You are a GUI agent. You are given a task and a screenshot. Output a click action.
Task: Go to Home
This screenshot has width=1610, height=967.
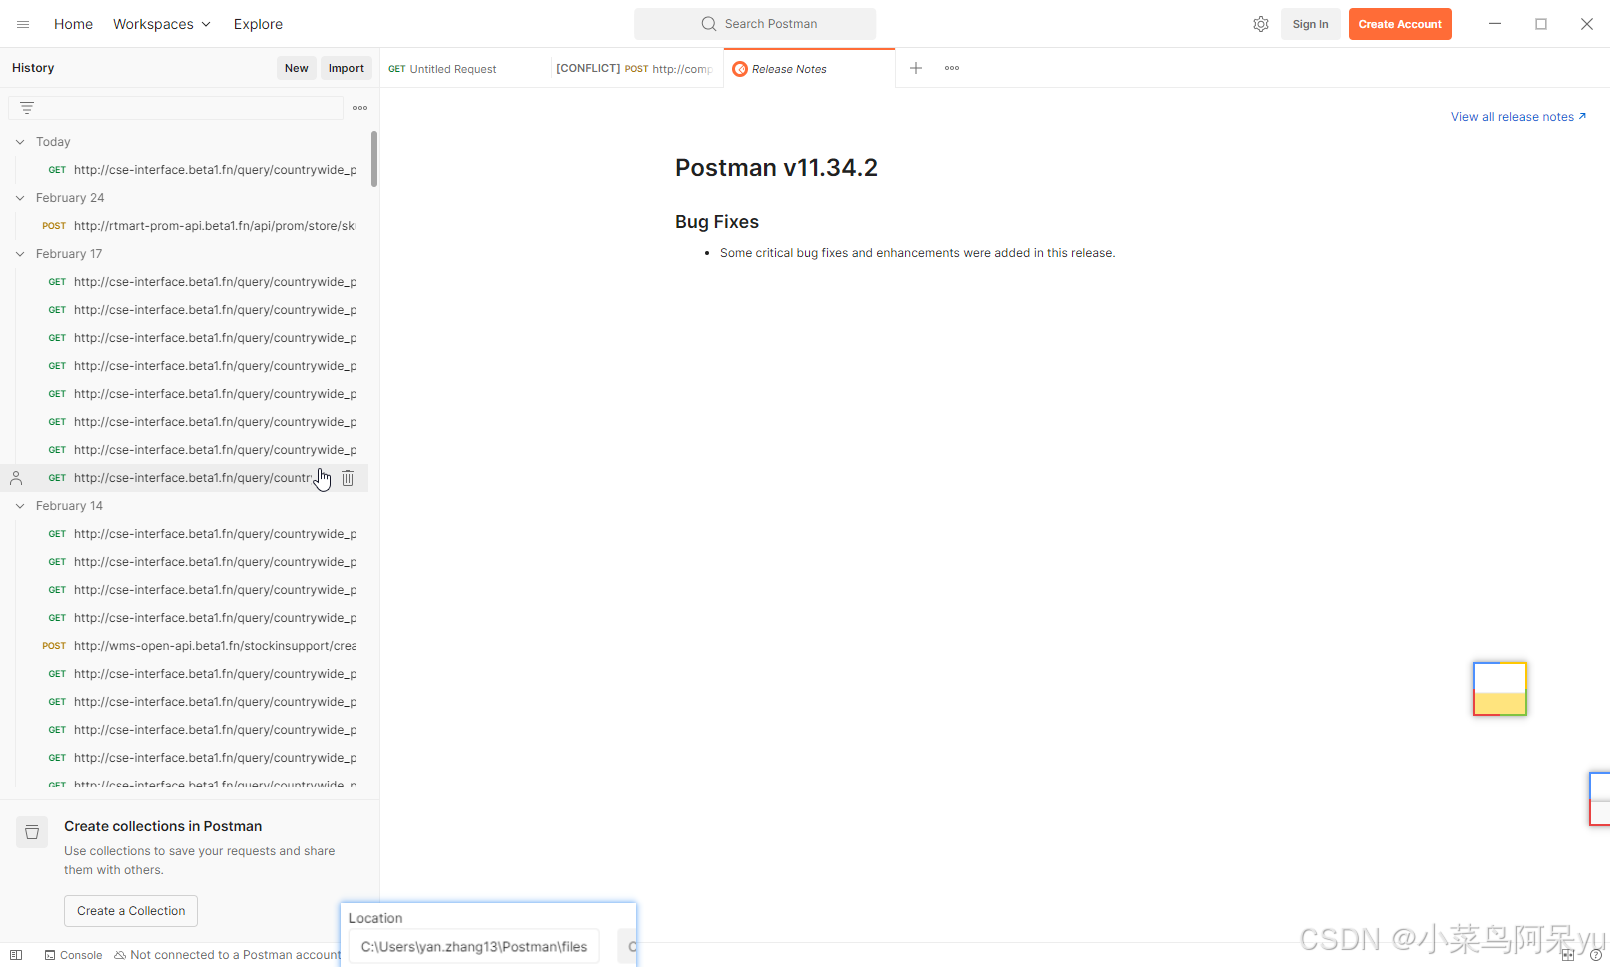click(x=73, y=24)
